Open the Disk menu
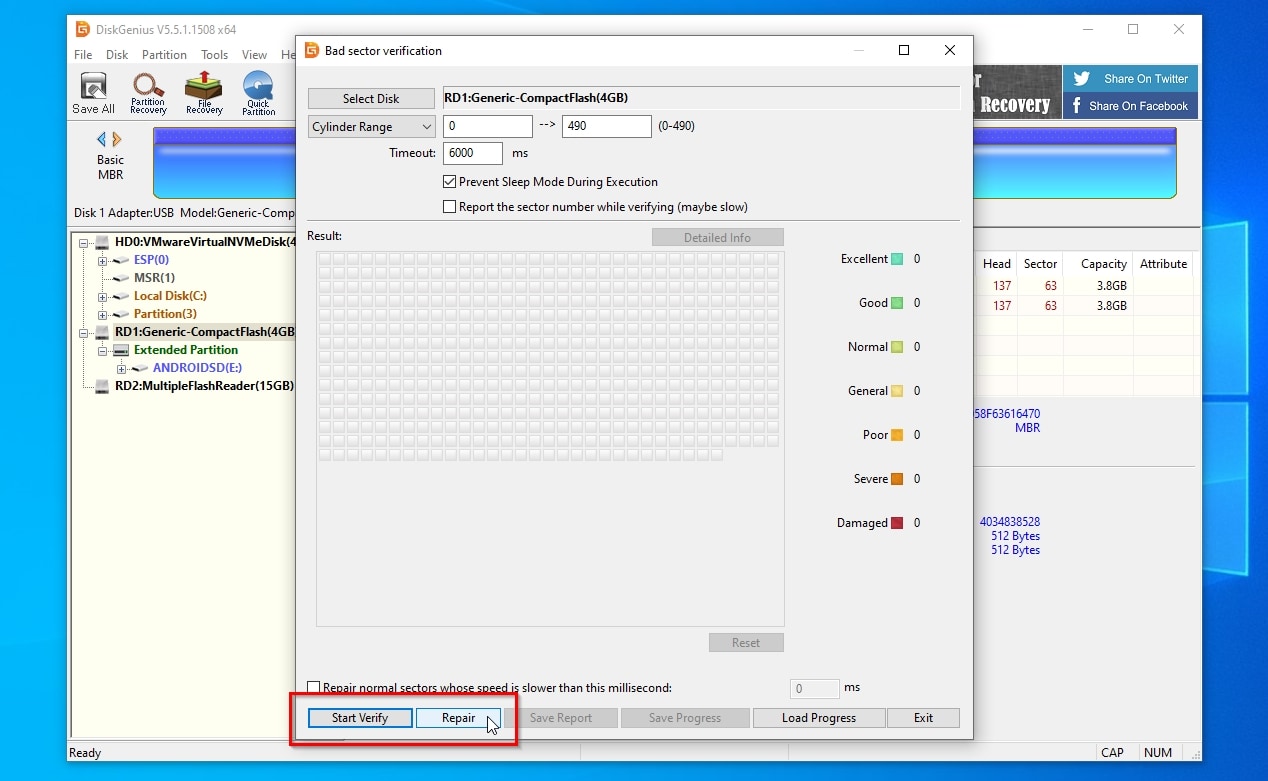This screenshot has width=1268, height=781. (x=117, y=55)
